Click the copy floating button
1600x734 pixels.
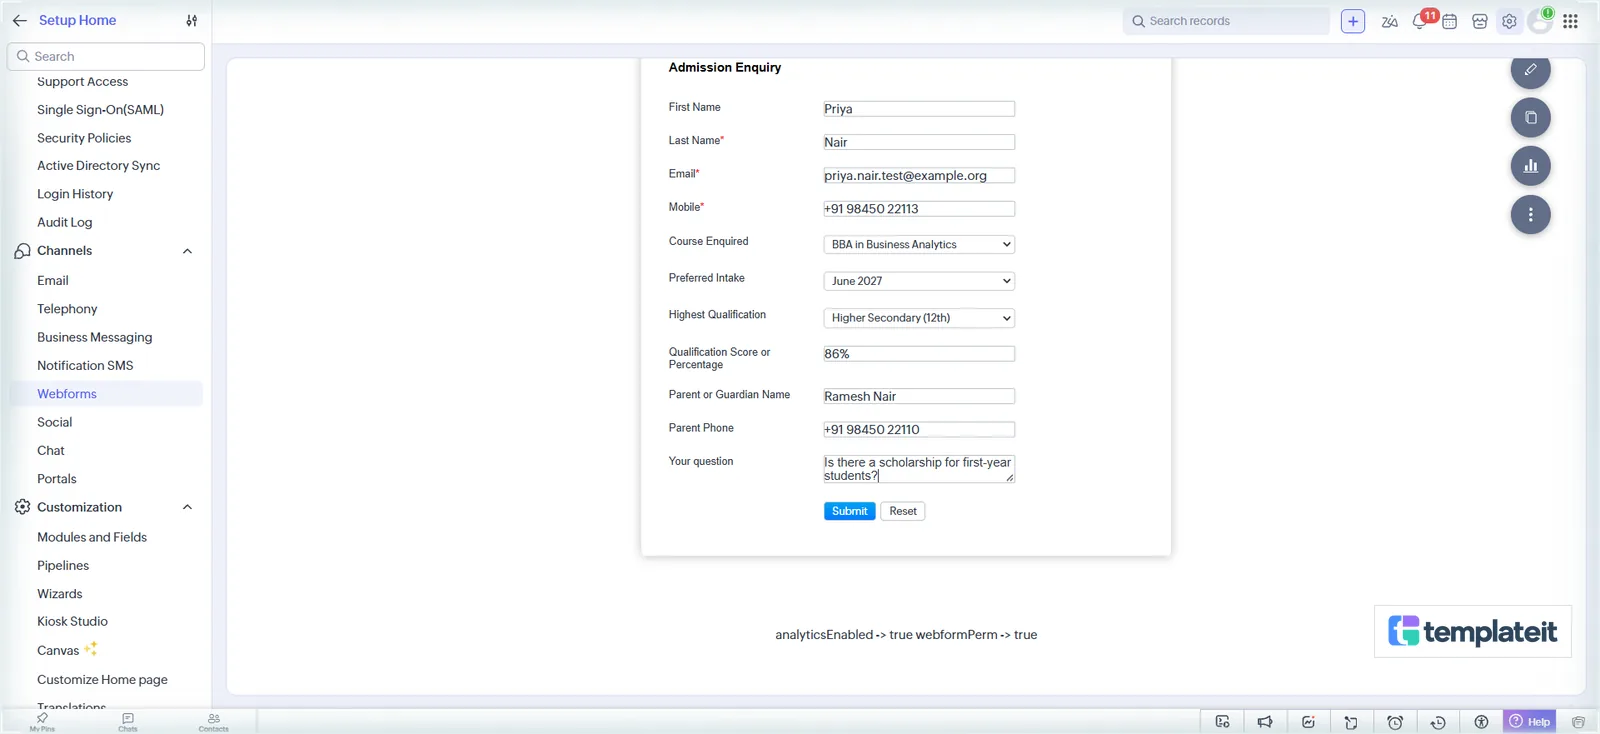[1530, 117]
